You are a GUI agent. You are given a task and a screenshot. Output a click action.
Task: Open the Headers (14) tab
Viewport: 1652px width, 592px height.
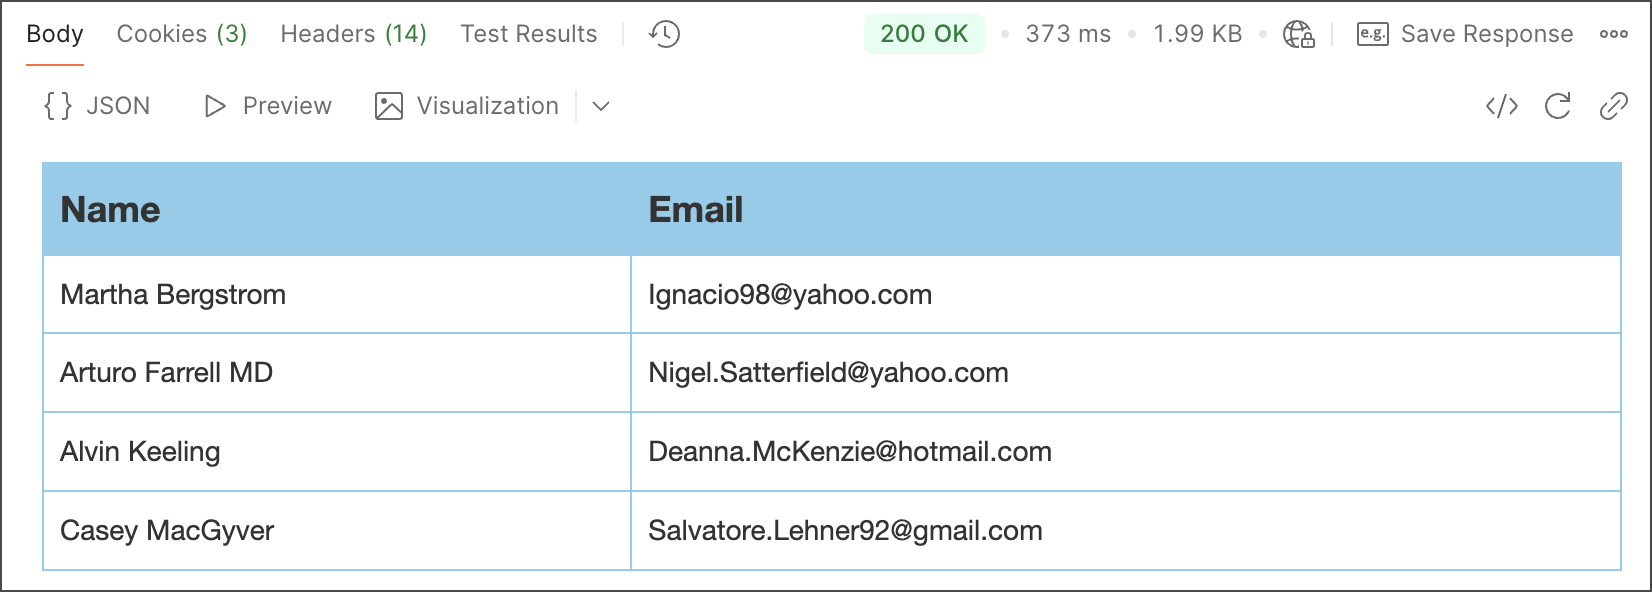point(353,34)
